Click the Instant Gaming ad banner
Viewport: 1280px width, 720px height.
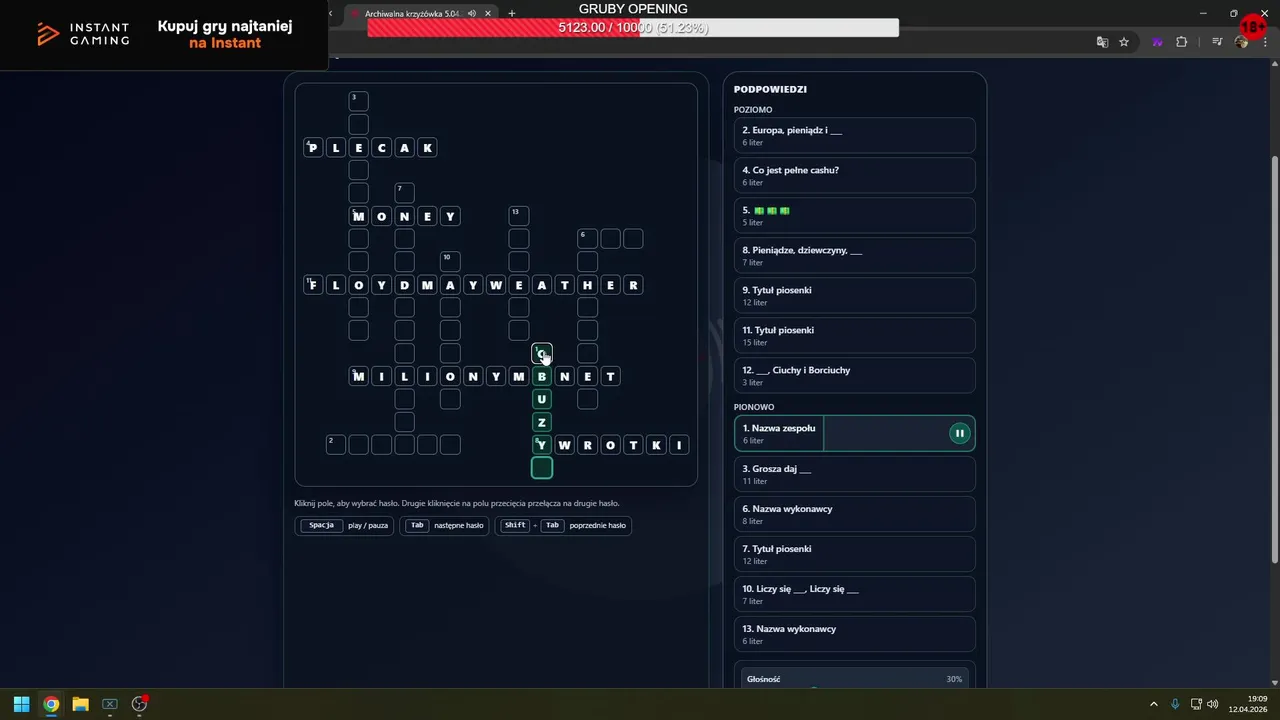click(x=164, y=35)
